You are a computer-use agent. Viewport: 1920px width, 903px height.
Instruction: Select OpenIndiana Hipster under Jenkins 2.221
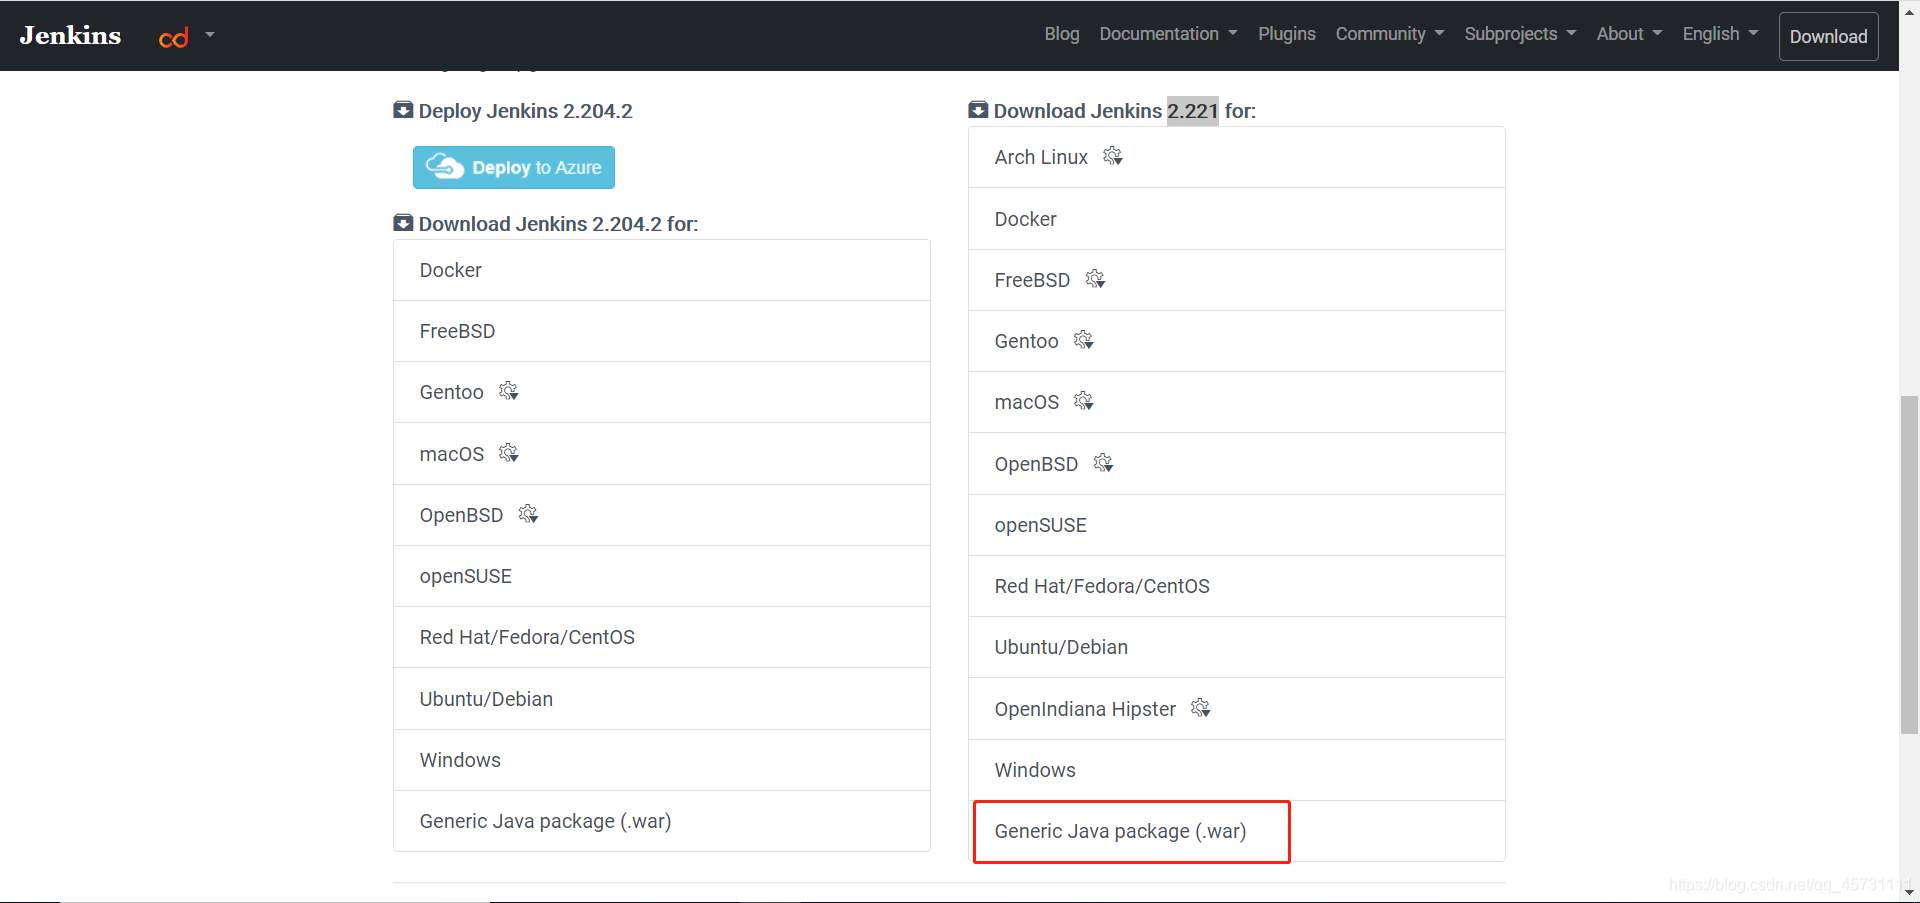point(1237,709)
